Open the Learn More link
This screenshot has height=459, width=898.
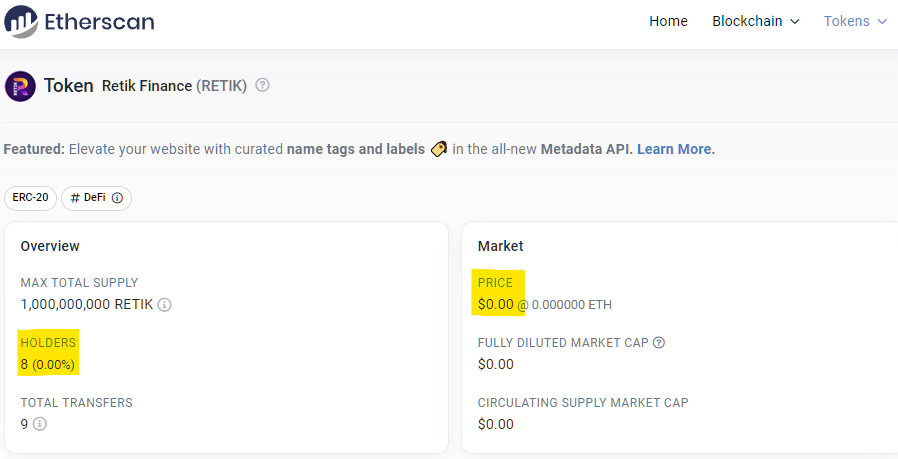click(676, 149)
